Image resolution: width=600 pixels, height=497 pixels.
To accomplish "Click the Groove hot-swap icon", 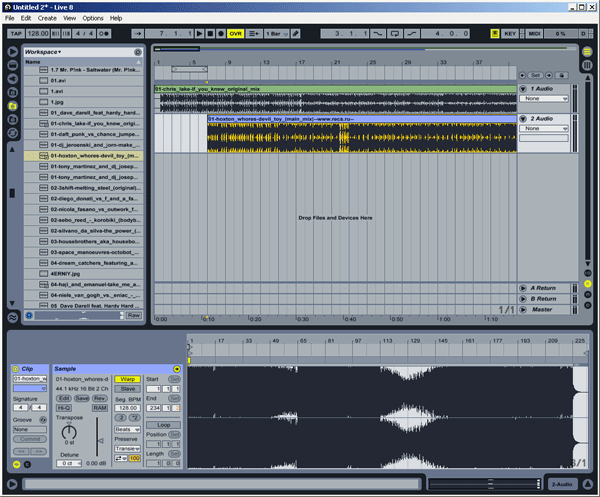I will [42, 421].
